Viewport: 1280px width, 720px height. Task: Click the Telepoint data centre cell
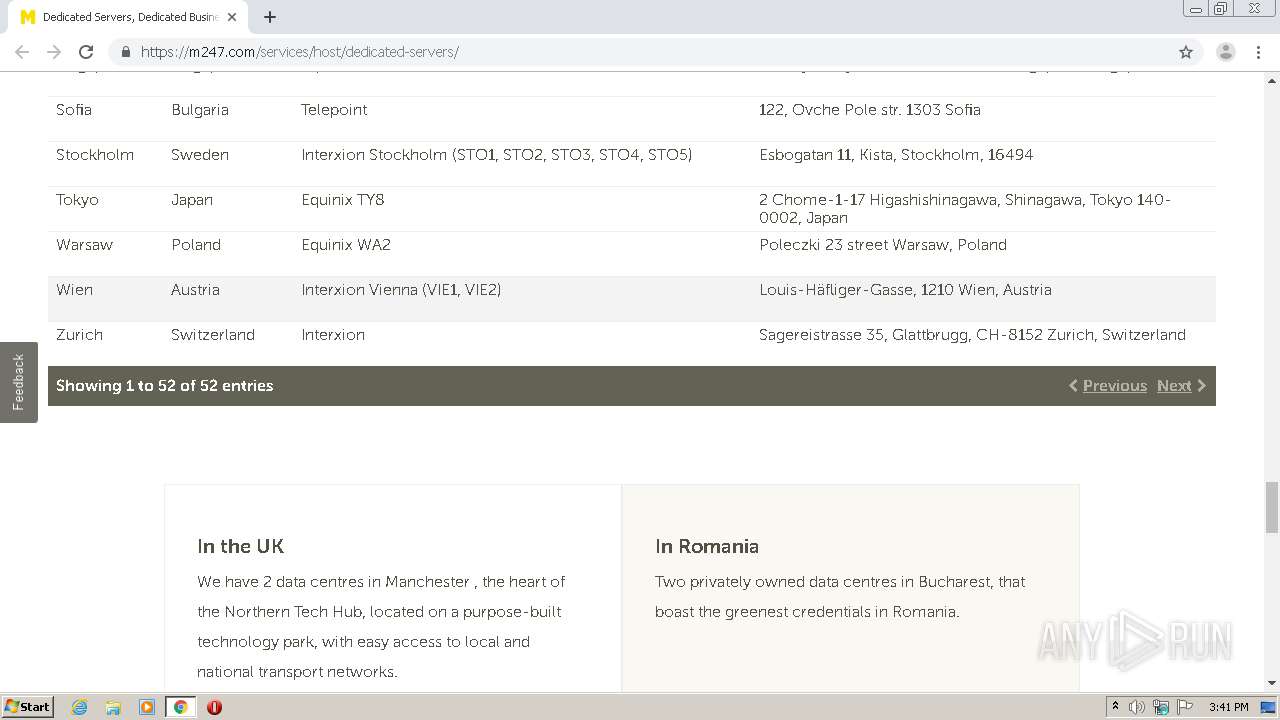tap(334, 110)
